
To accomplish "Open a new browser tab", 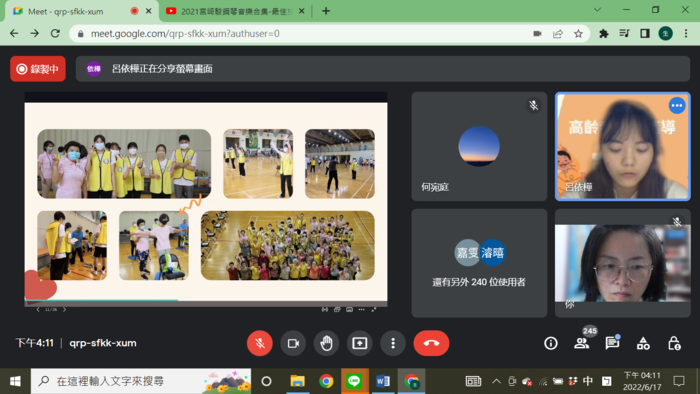I will (x=326, y=11).
